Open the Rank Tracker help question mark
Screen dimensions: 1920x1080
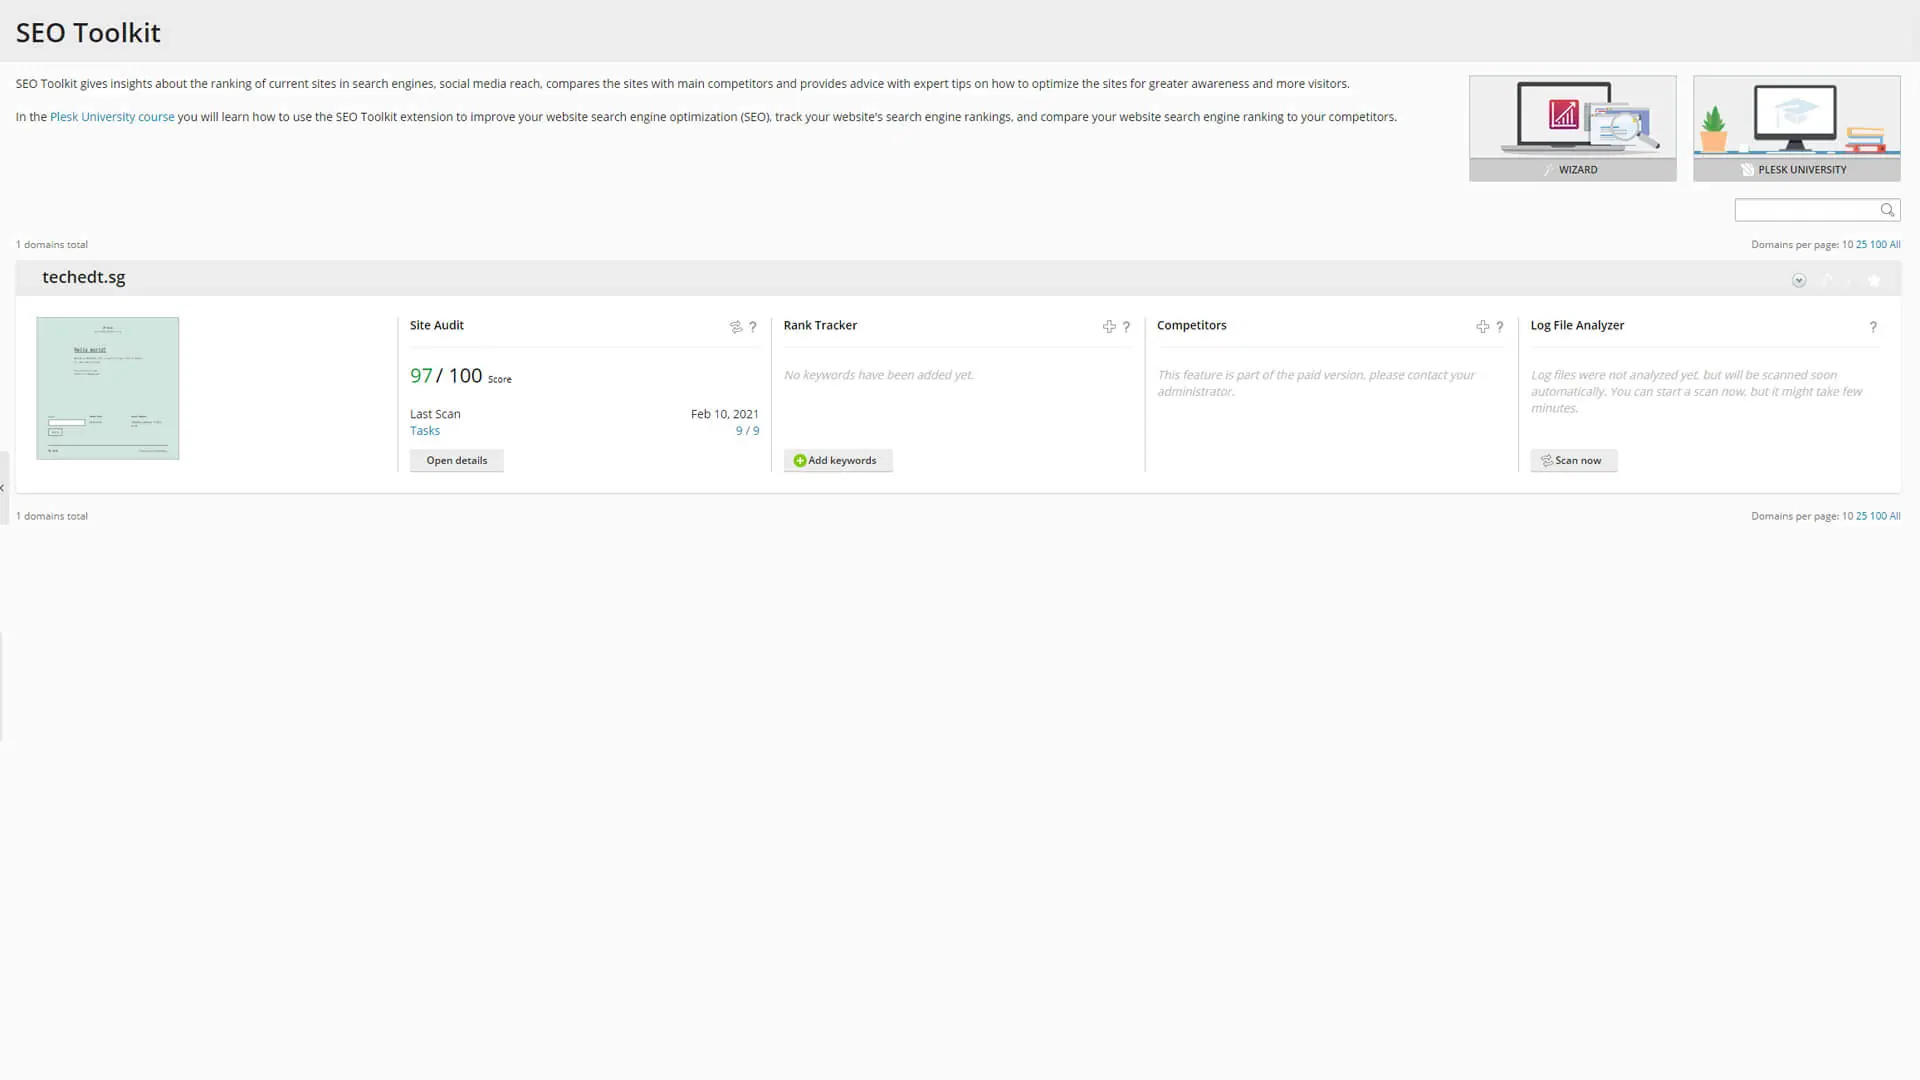coord(1126,327)
